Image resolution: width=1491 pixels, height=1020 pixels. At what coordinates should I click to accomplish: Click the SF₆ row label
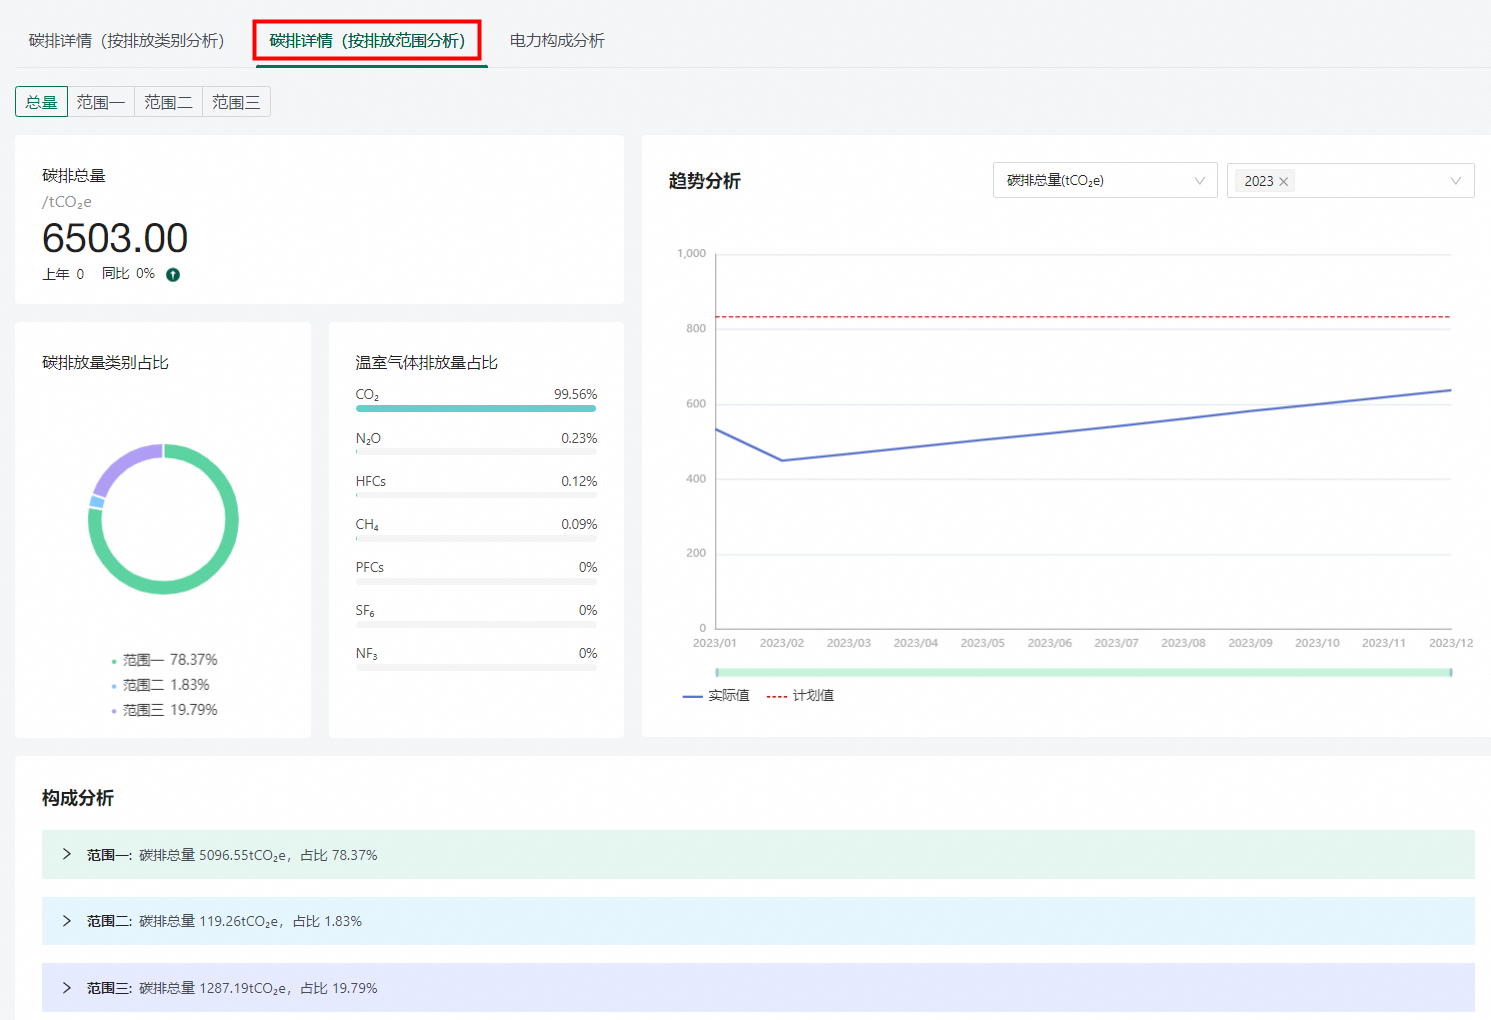[365, 610]
